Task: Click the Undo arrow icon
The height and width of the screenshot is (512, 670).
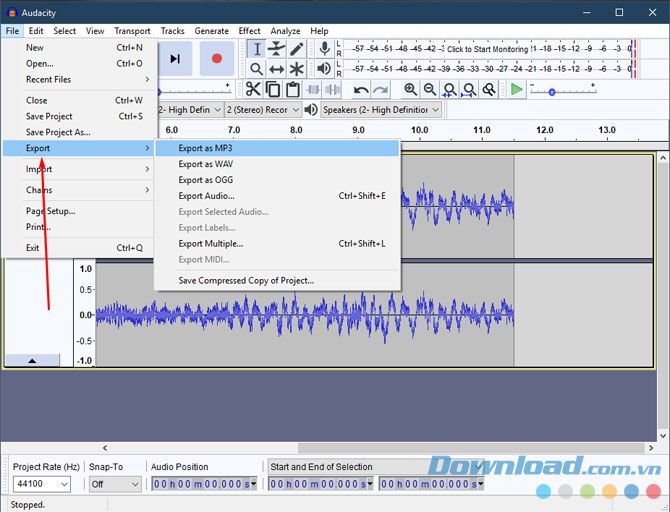Action: [361, 90]
